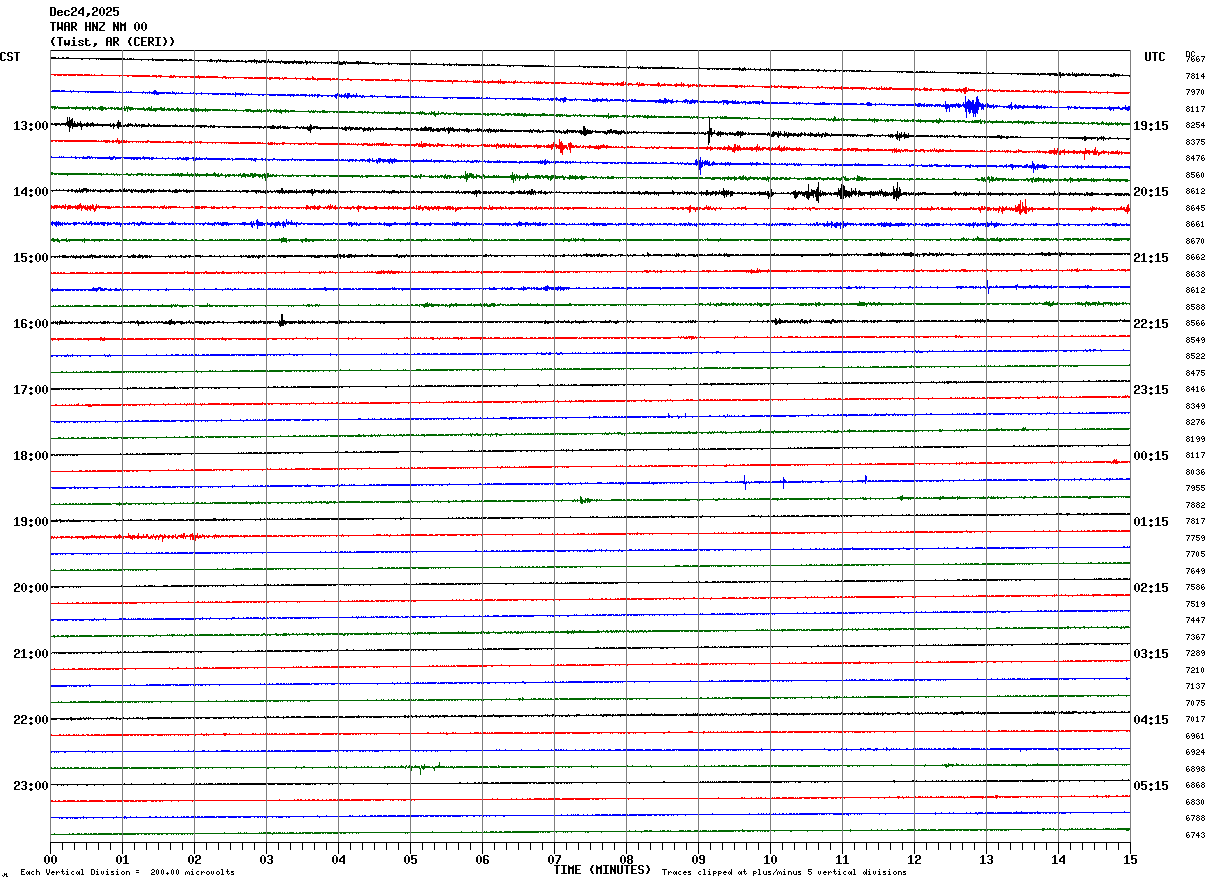Click the DC offset value '8199'
The height and width of the screenshot is (886, 1210).
[1195, 439]
